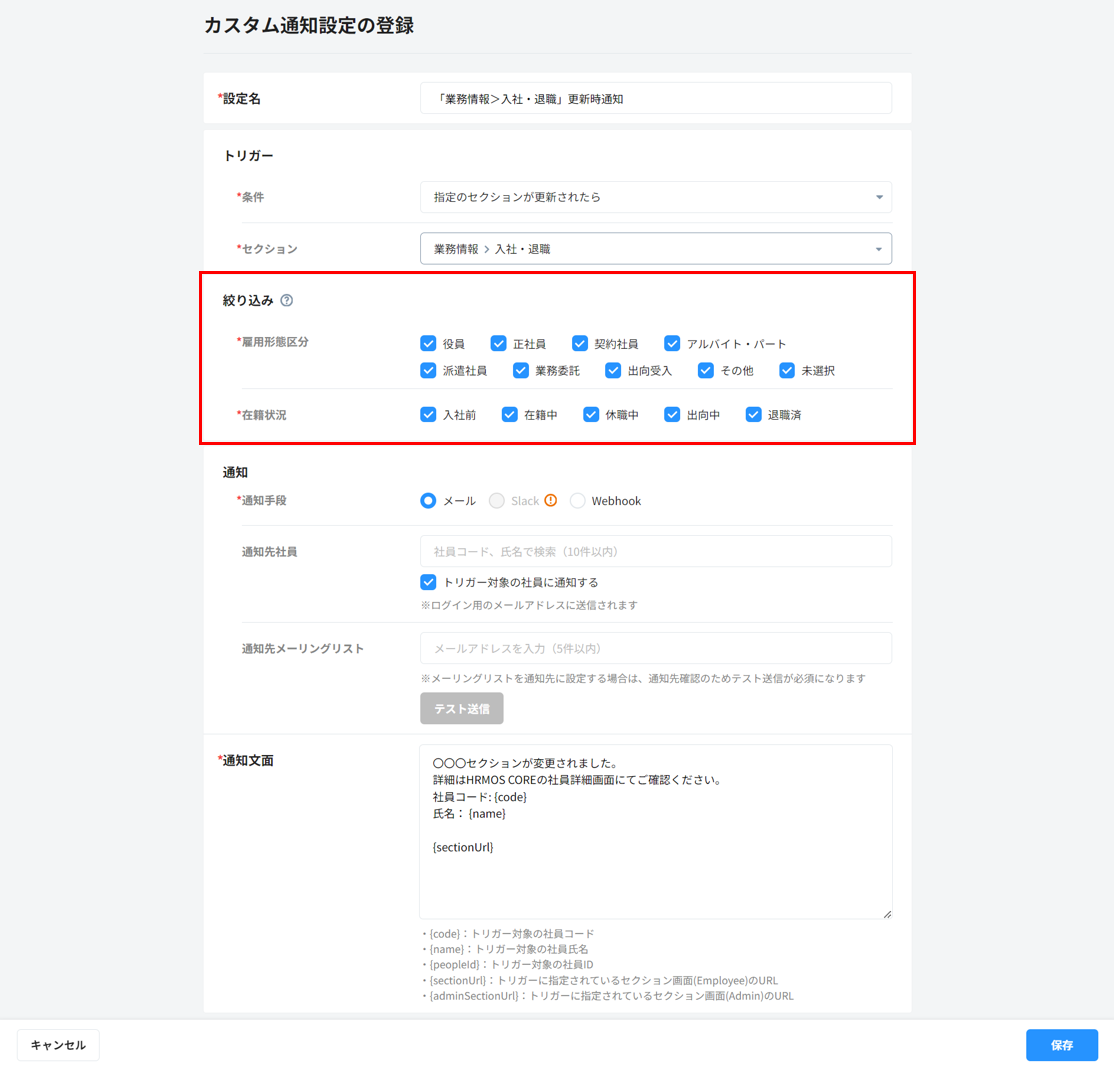Toggle the 業務委託 checkbox
This screenshot has width=1114, height=1070.
tap(521, 371)
